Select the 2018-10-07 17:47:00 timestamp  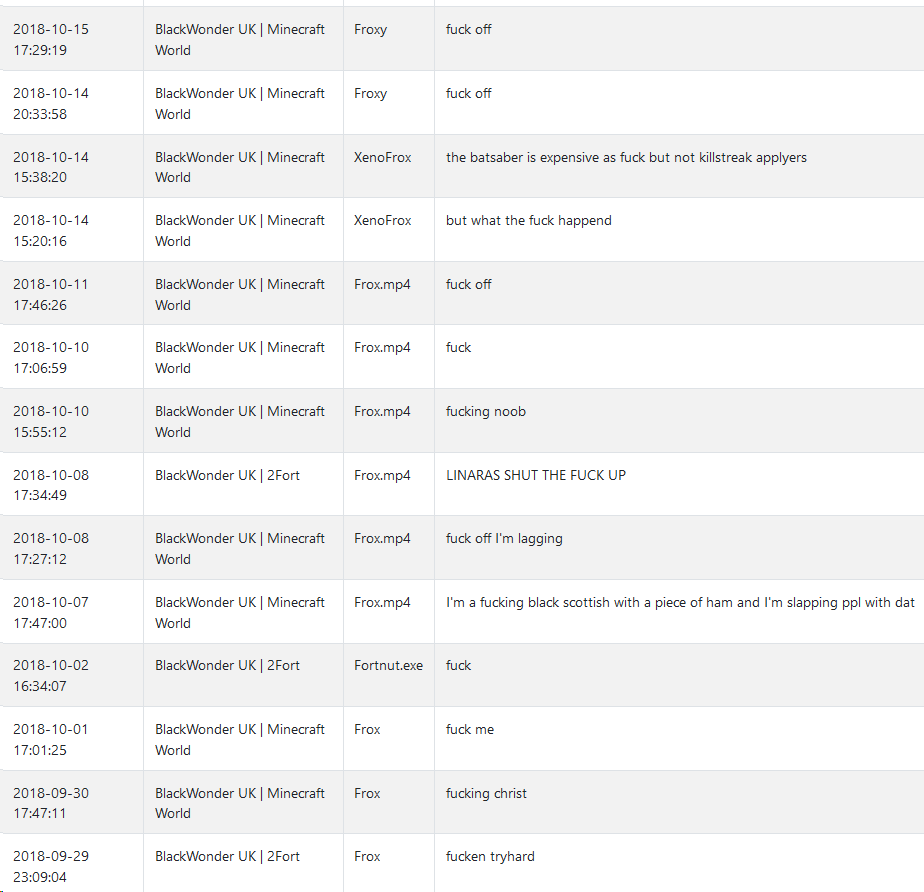tap(51, 612)
